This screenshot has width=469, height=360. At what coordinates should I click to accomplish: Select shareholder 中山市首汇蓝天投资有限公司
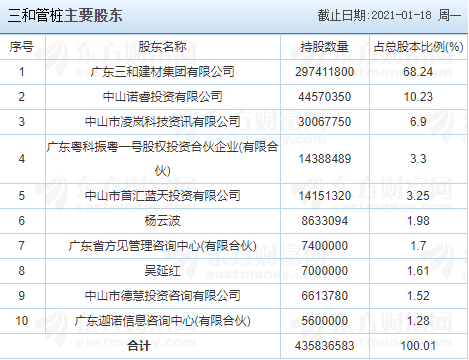tap(163, 196)
